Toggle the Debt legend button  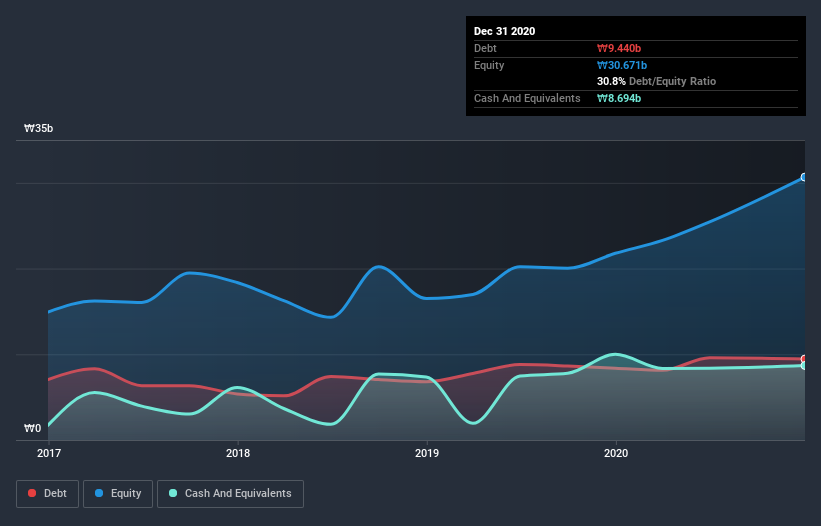tap(47, 494)
